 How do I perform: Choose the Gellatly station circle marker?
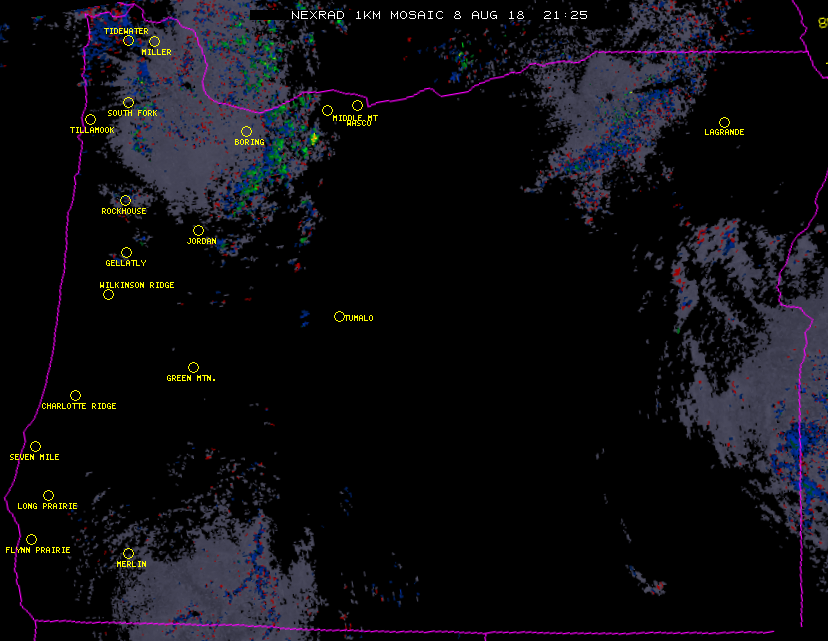click(126, 253)
